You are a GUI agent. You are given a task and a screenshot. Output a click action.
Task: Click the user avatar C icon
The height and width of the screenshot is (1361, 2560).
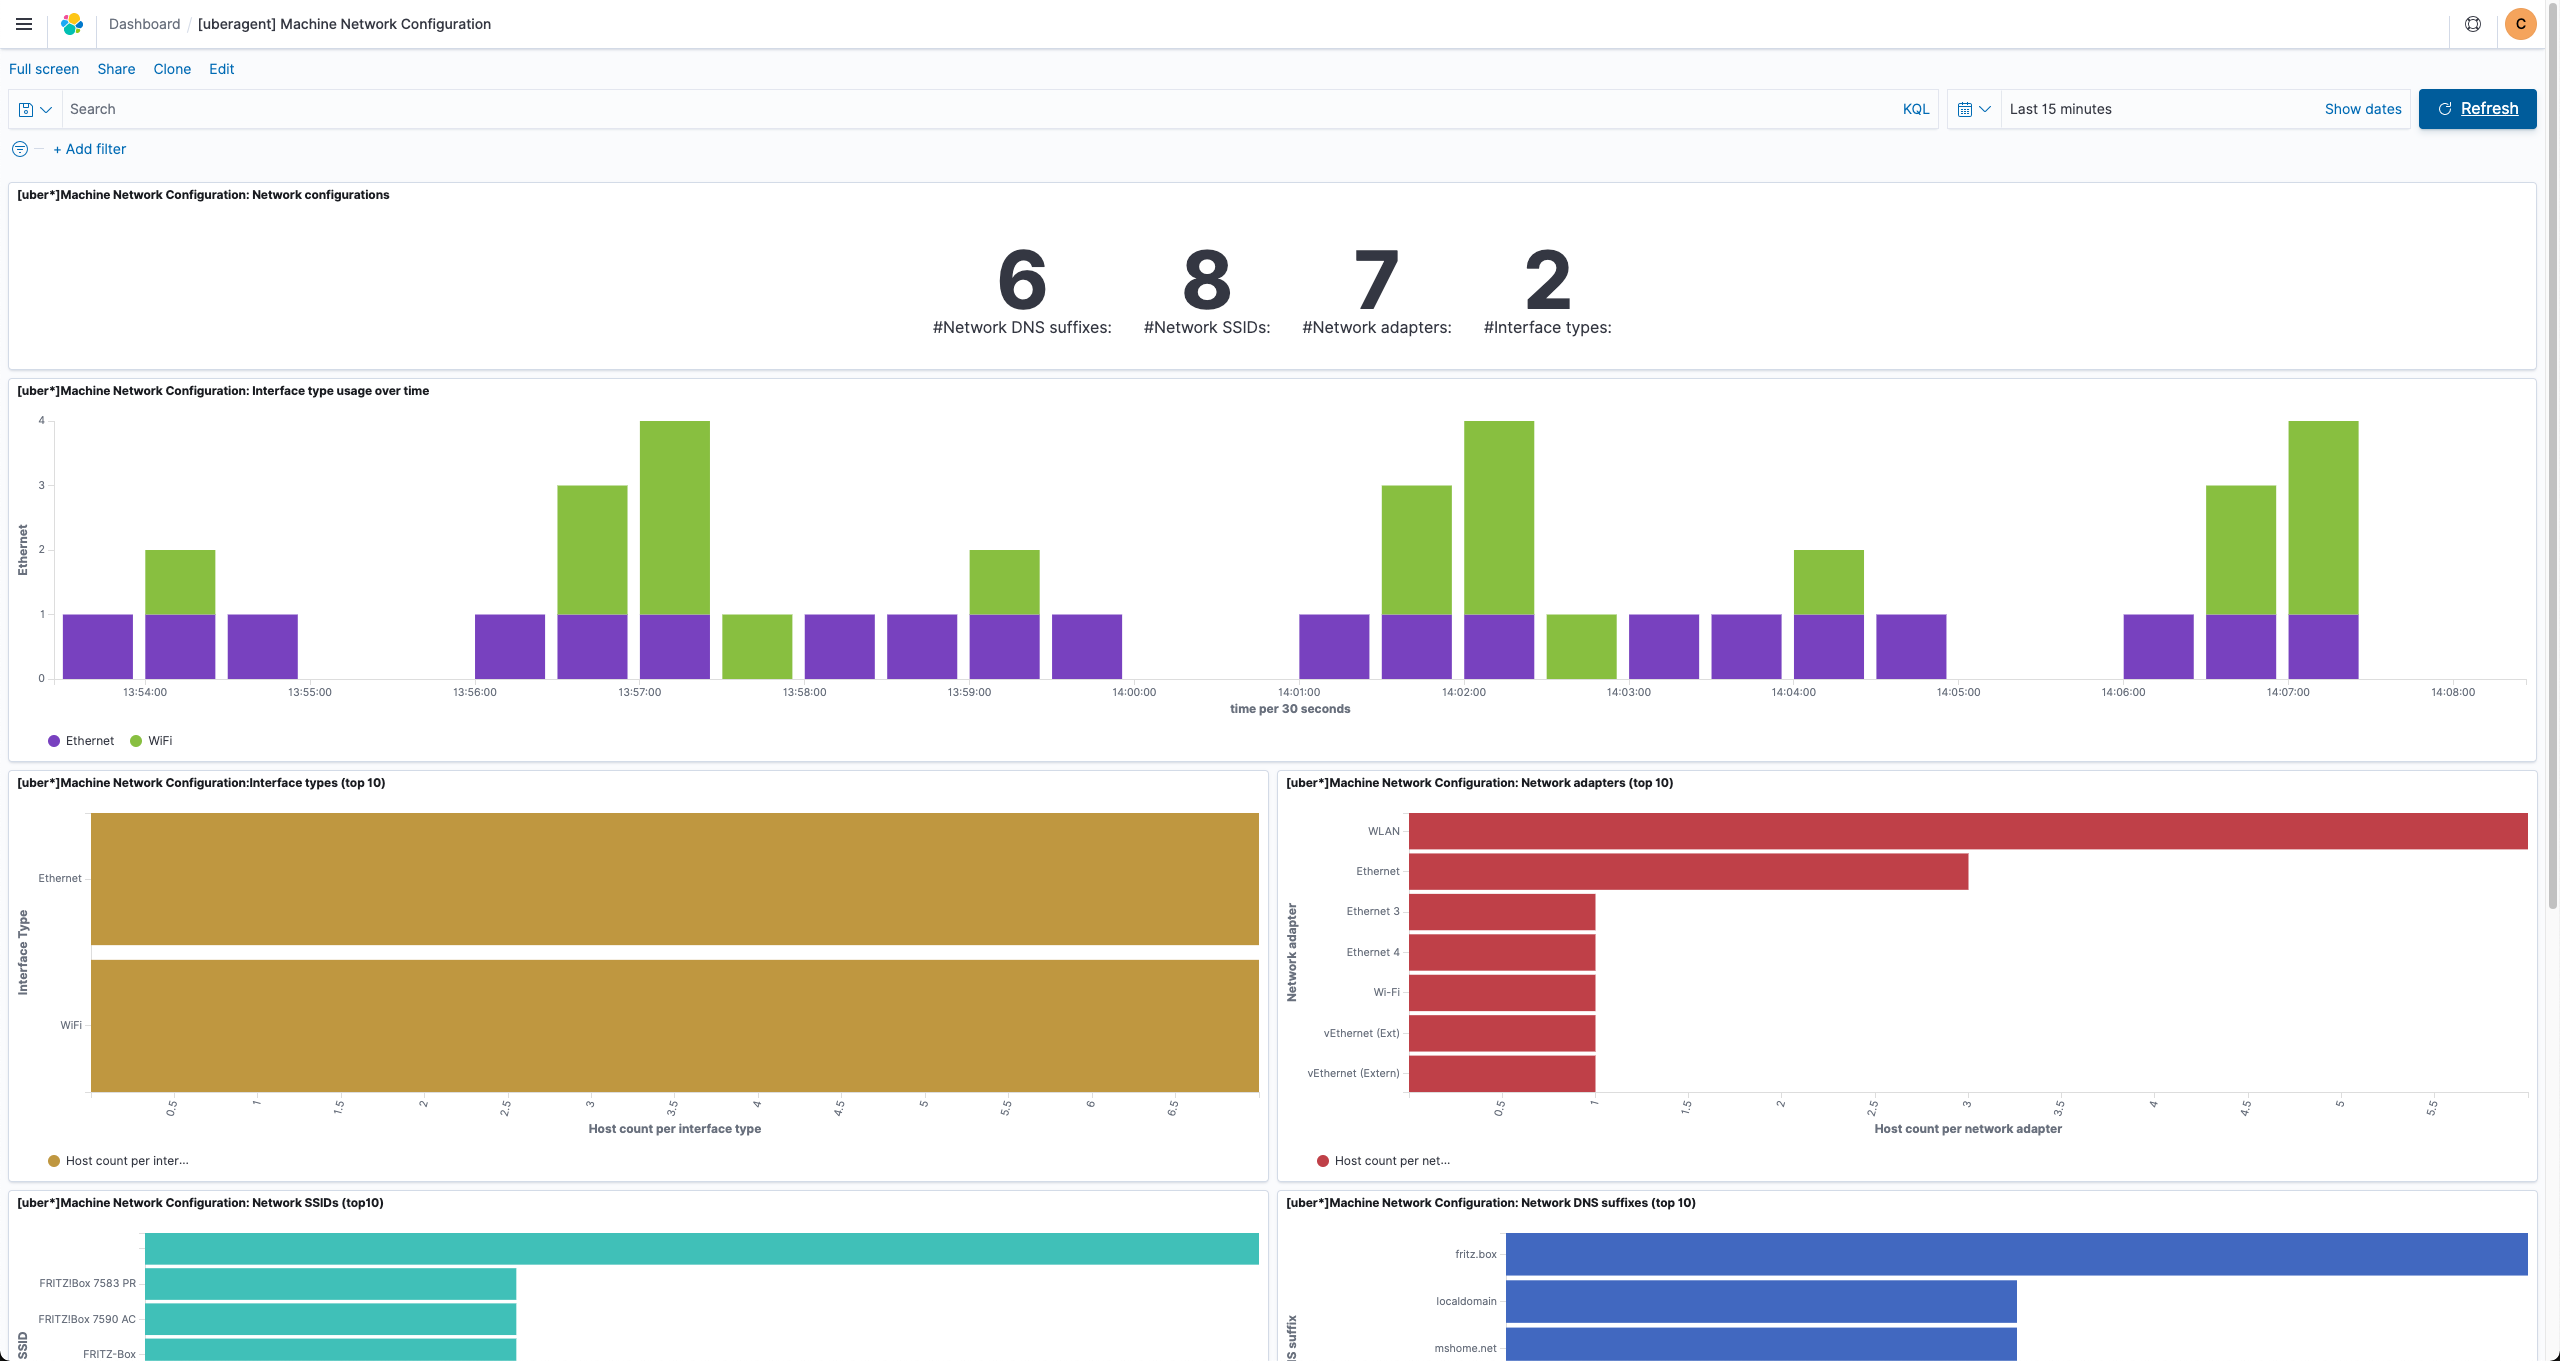coord(2520,24)
